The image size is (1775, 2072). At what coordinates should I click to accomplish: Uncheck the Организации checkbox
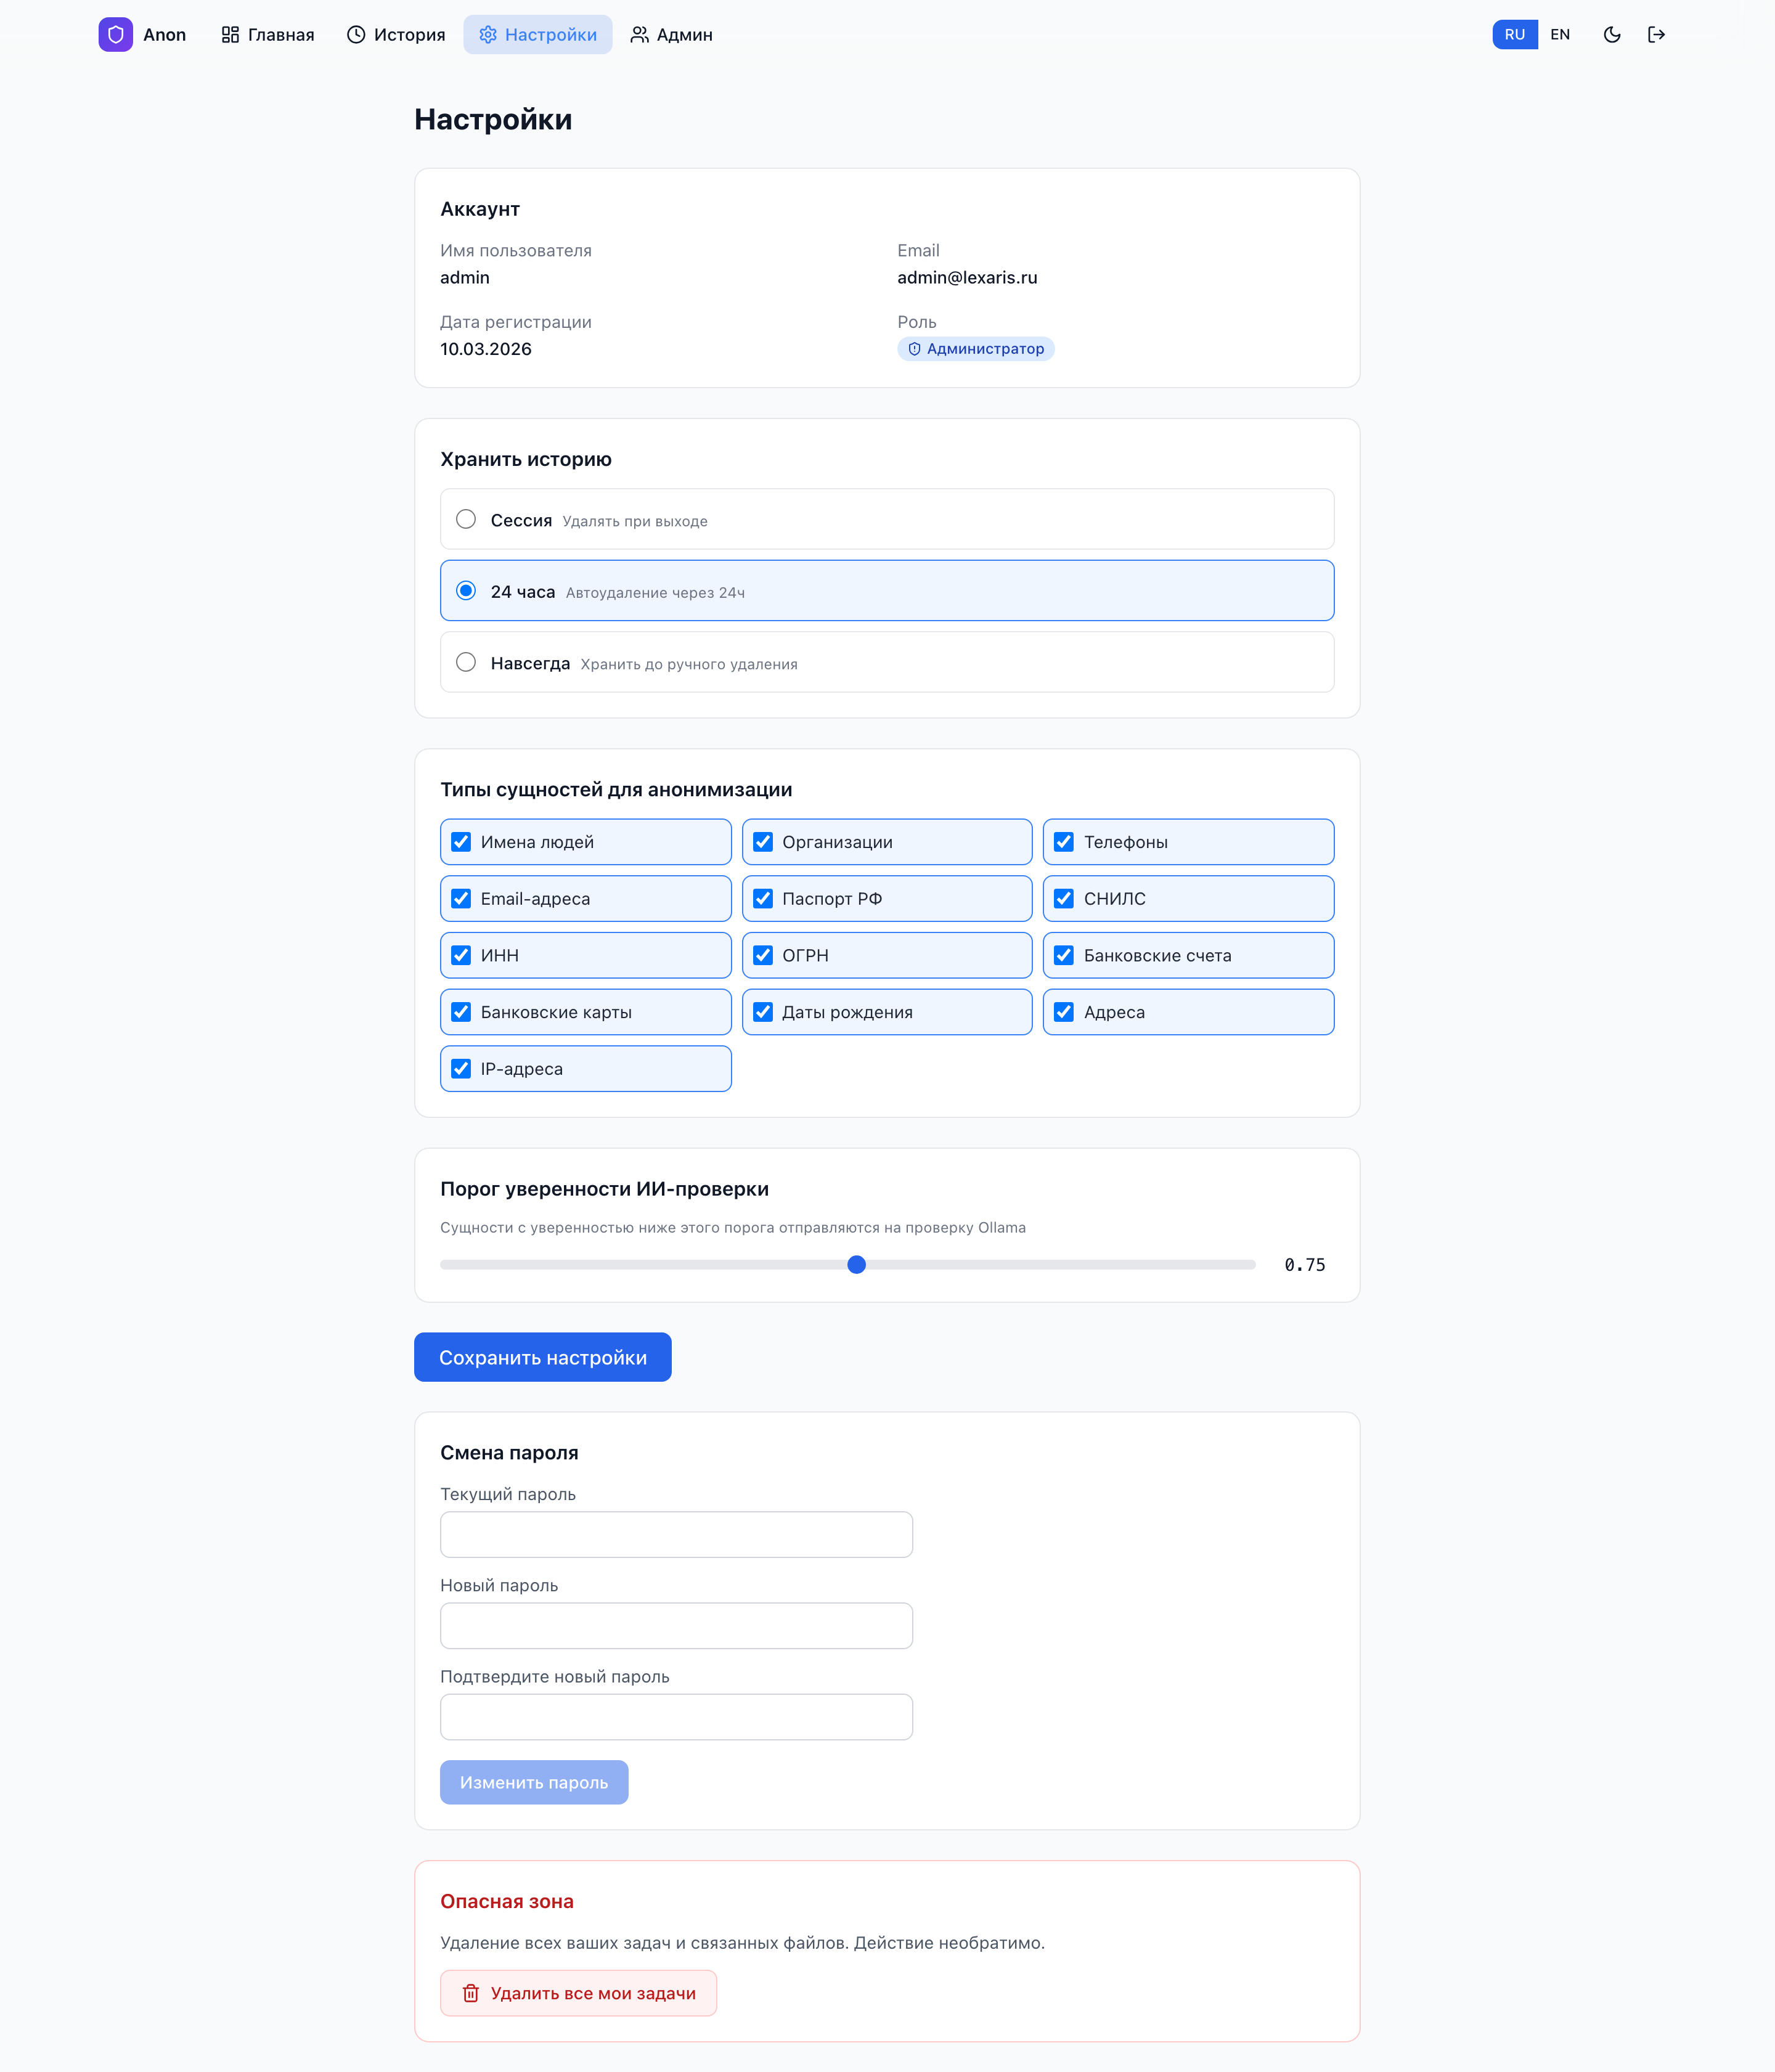763,842
